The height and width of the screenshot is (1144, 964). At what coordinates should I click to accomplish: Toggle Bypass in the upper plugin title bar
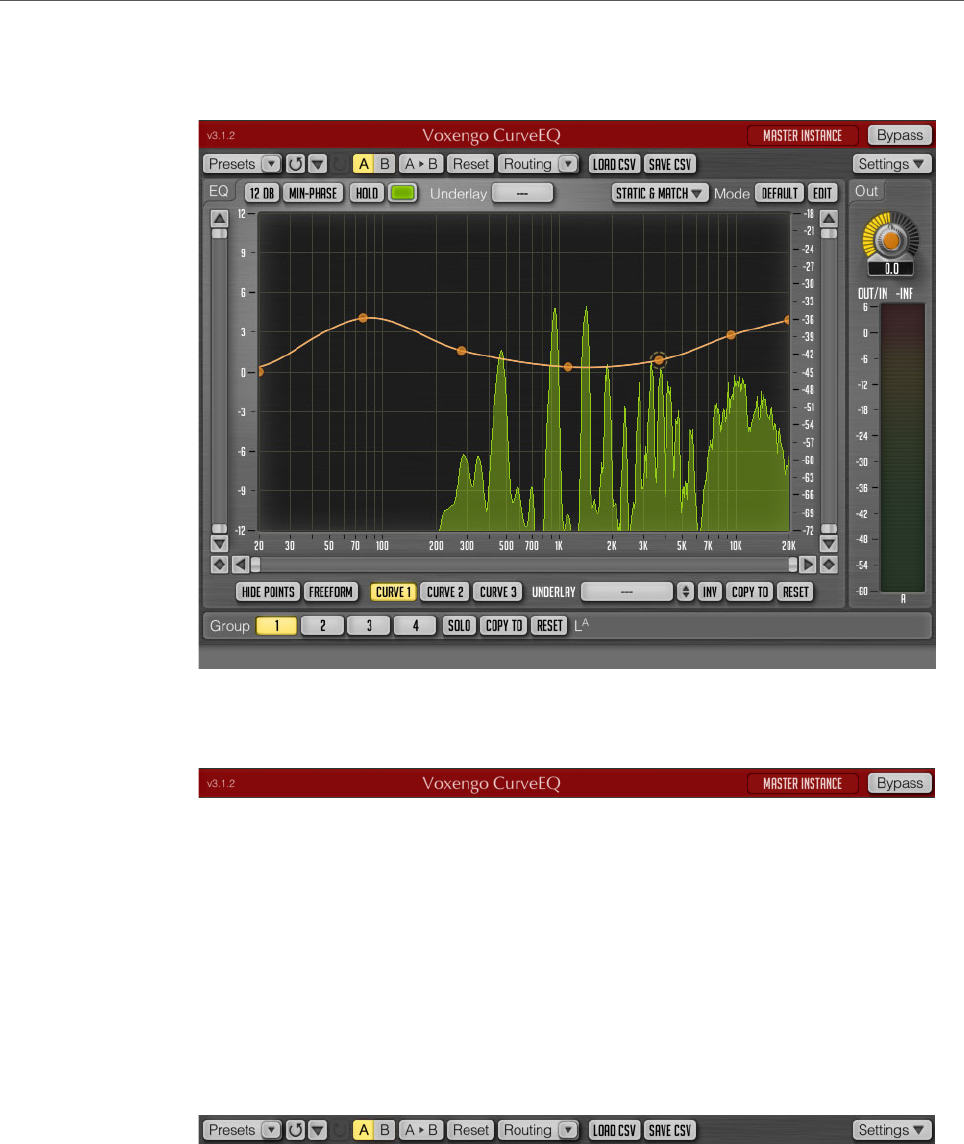click(x=900, y=135)
